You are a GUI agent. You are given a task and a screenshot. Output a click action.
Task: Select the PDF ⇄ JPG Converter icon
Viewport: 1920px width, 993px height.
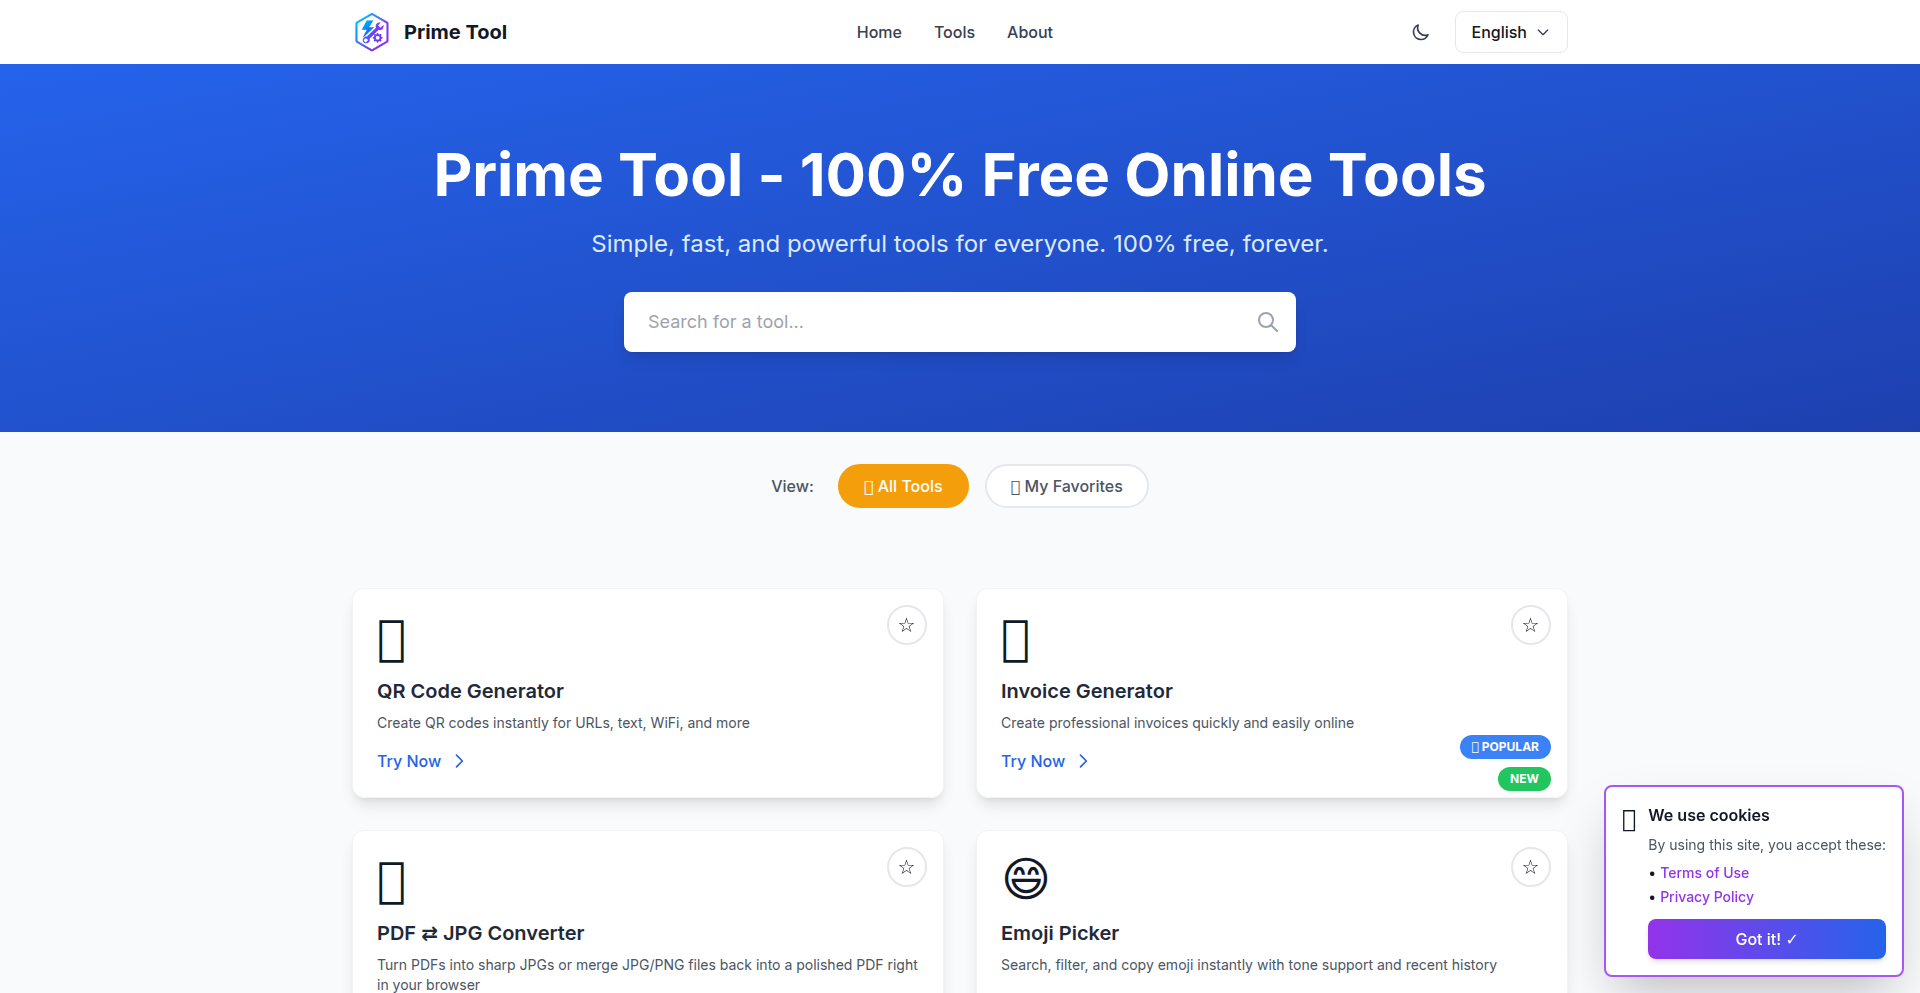coord(391,882)
